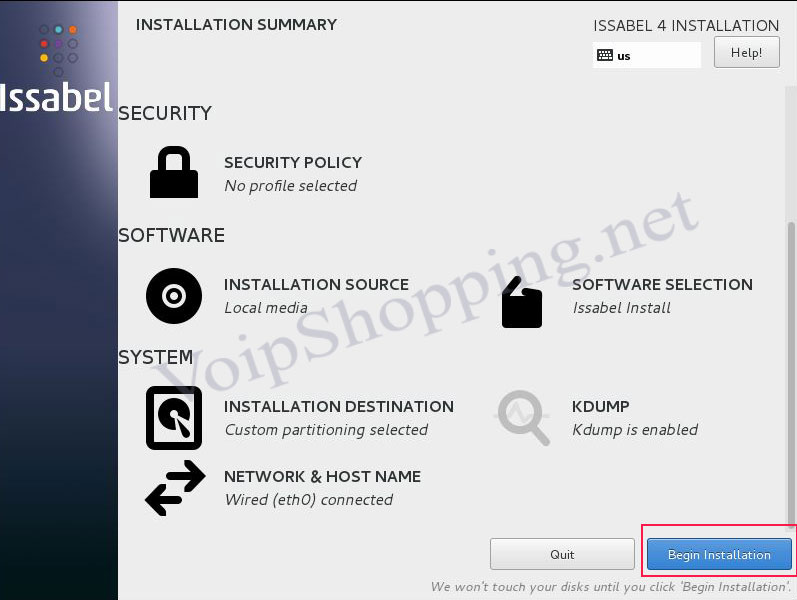Click the keyboard layout icon
This screenshot has width=797, height=600.
tap(605, 55)
